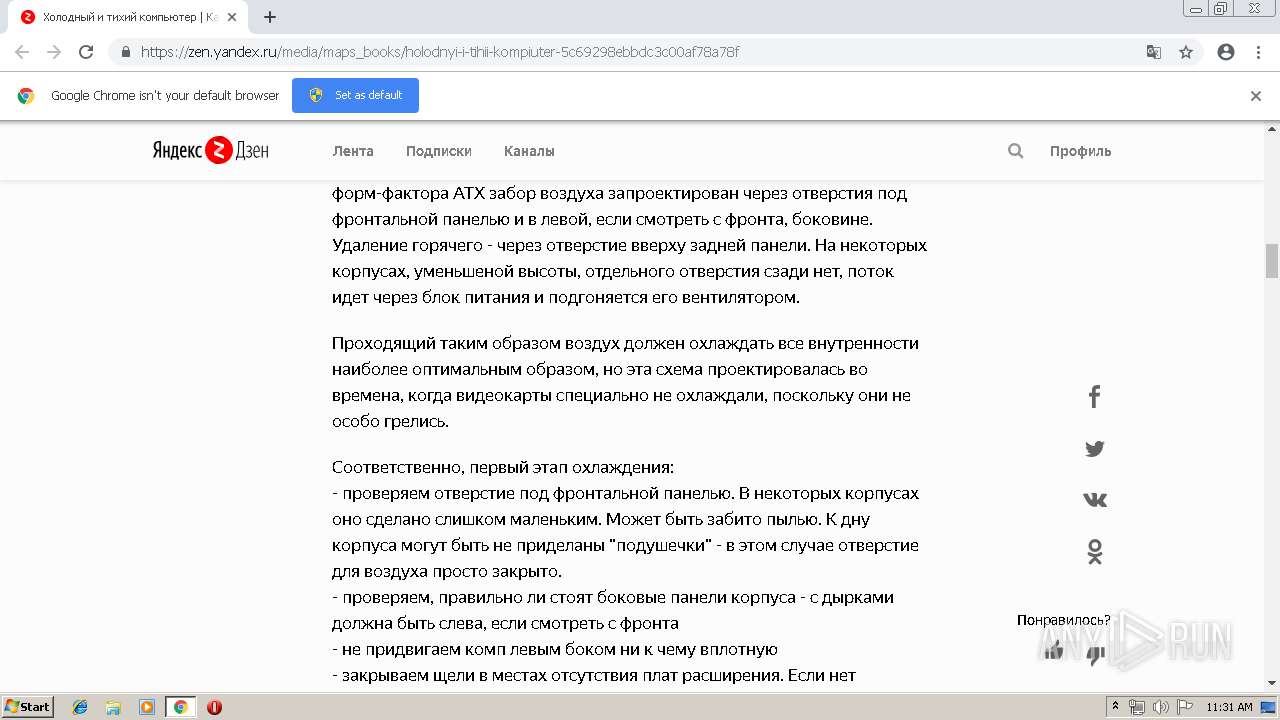Switch to Chrome taskbar button
1280x720 pixels.
click(x=180, y=707)
